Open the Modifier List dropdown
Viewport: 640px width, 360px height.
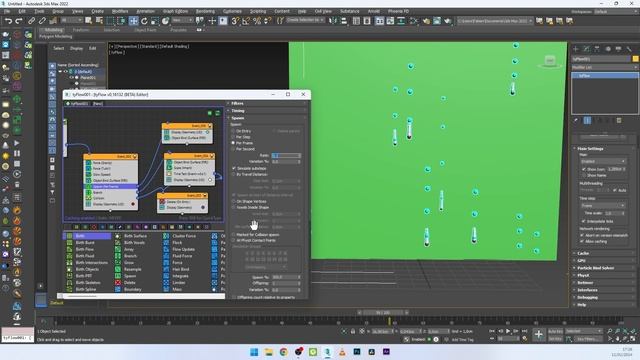click(604, 67)
